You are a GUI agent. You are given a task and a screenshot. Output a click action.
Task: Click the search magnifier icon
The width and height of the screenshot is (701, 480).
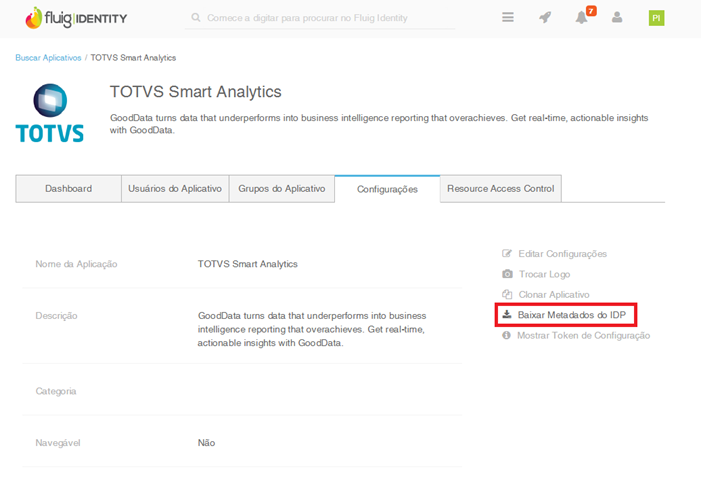(x=196, y=17)
